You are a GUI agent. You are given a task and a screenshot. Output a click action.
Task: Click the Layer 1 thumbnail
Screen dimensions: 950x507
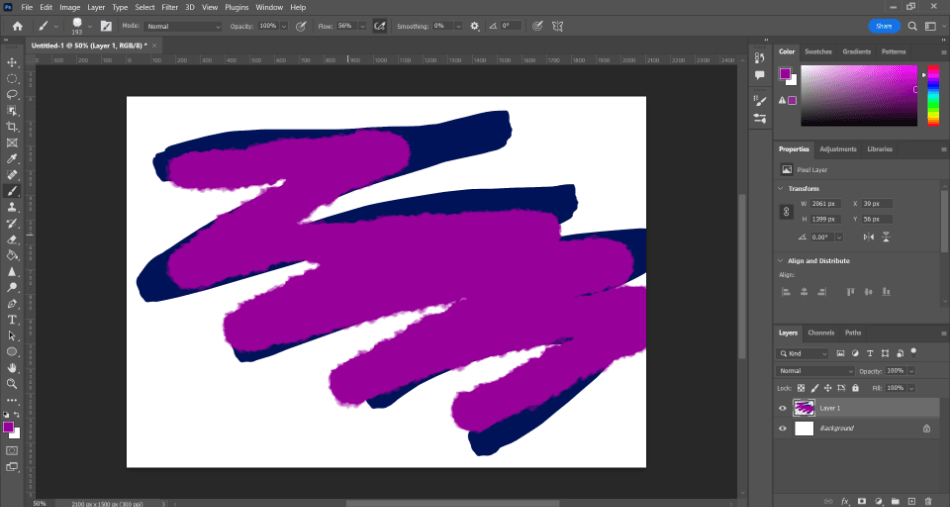[805, 408]
